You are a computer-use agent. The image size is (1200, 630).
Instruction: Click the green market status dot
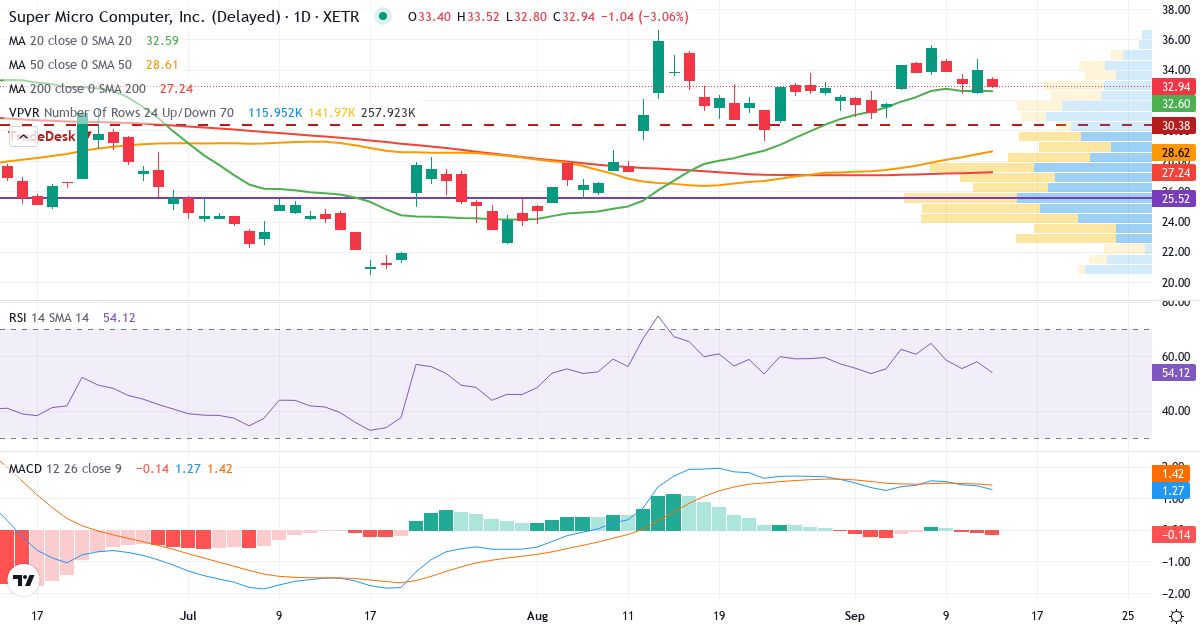[x=381, y=16]
